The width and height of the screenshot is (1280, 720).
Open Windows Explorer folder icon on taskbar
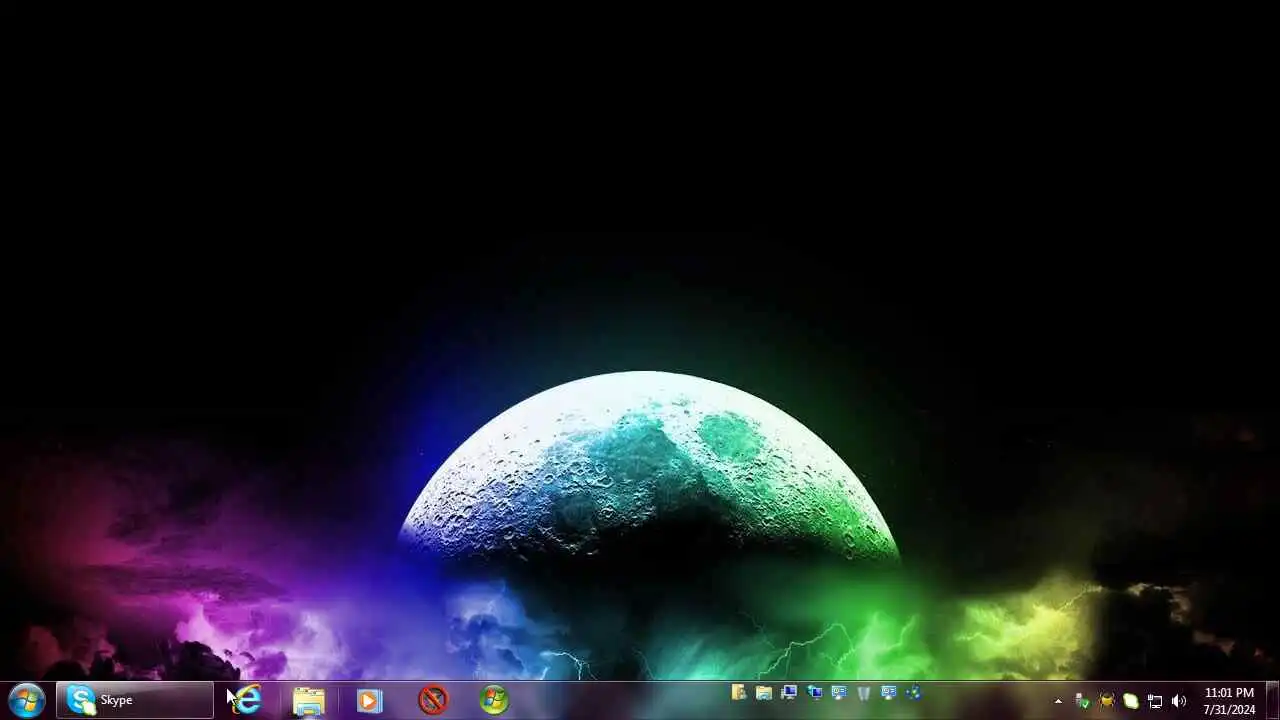coord(309,700)
